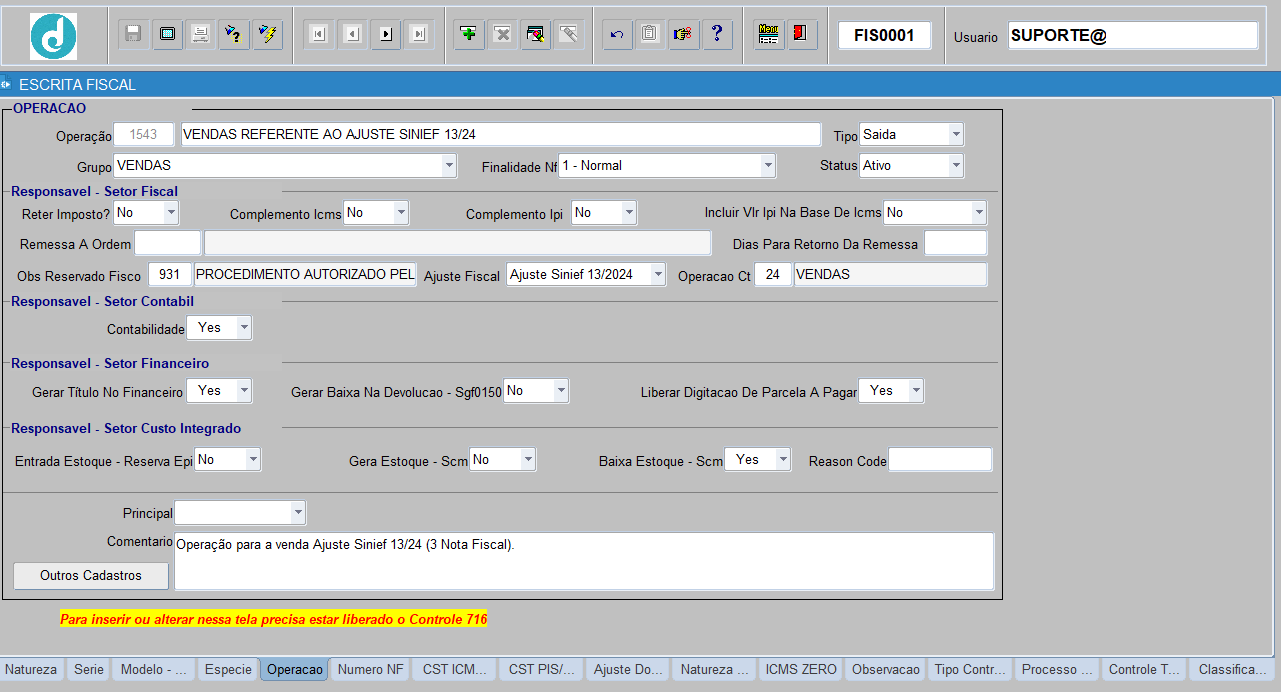
Task: Switch to the Tipo Contr tab
Action: 971,669
